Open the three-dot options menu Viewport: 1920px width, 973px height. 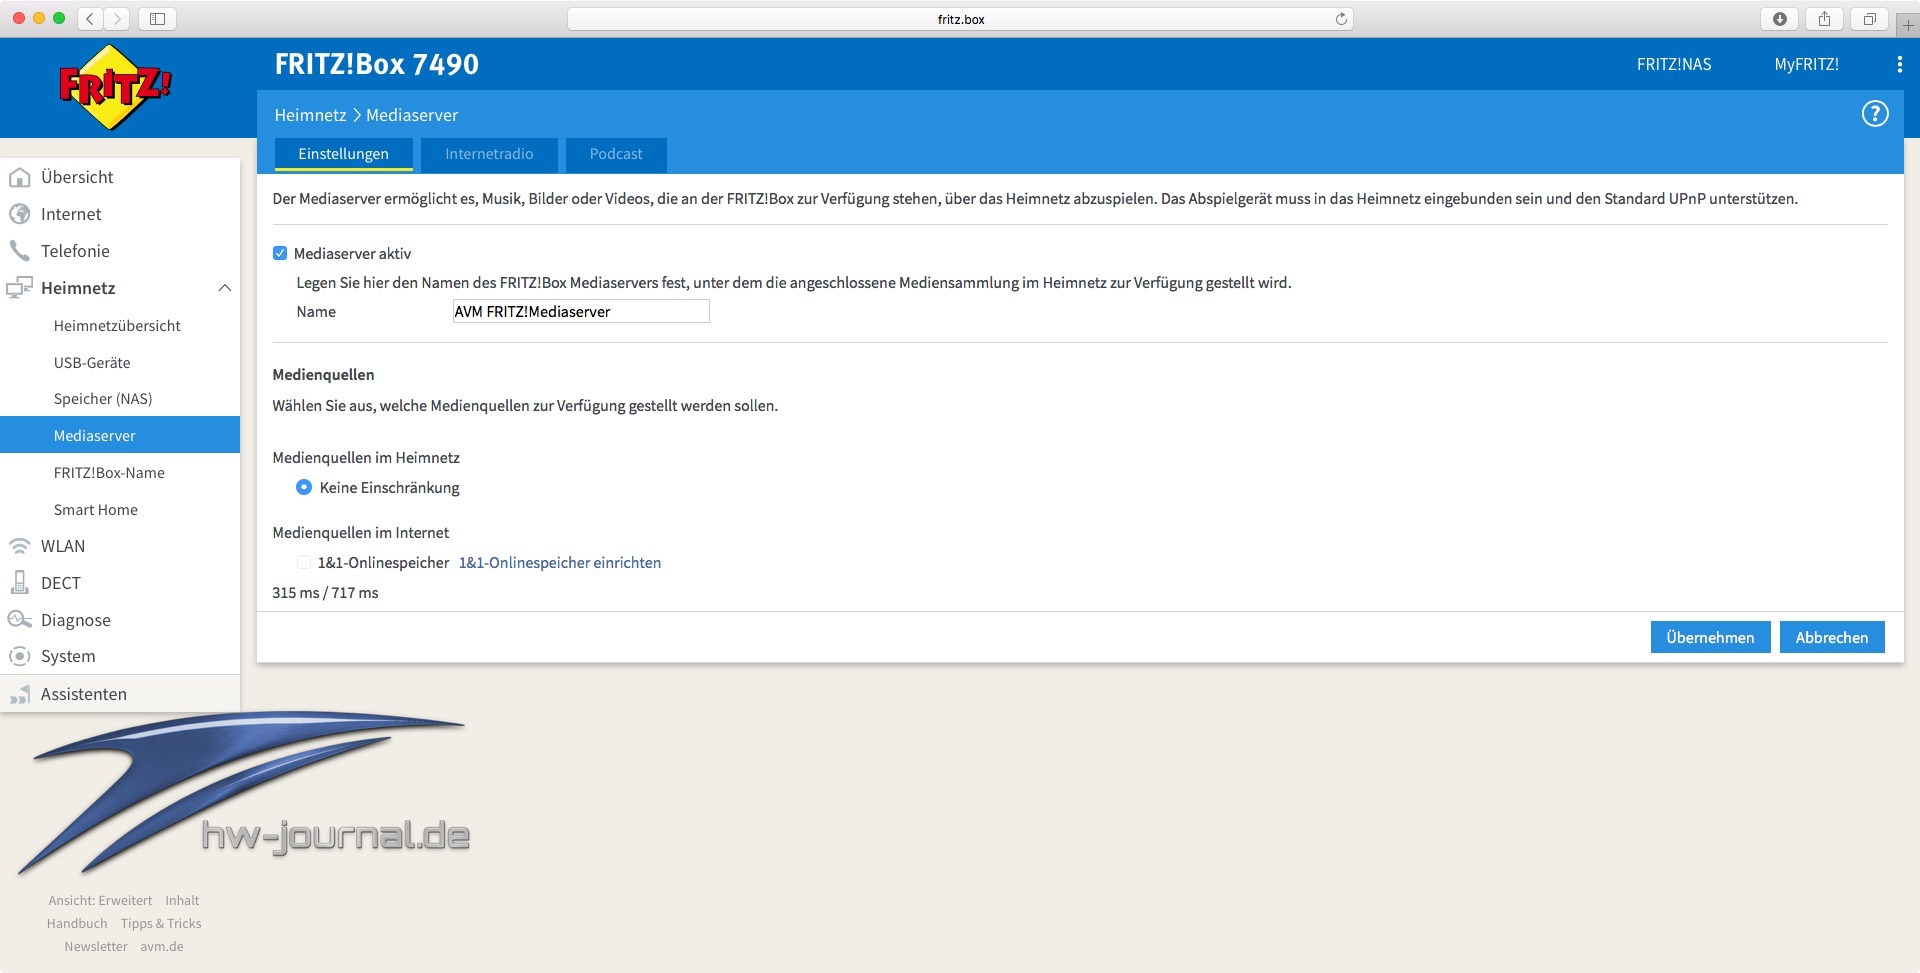point(1899,64)
